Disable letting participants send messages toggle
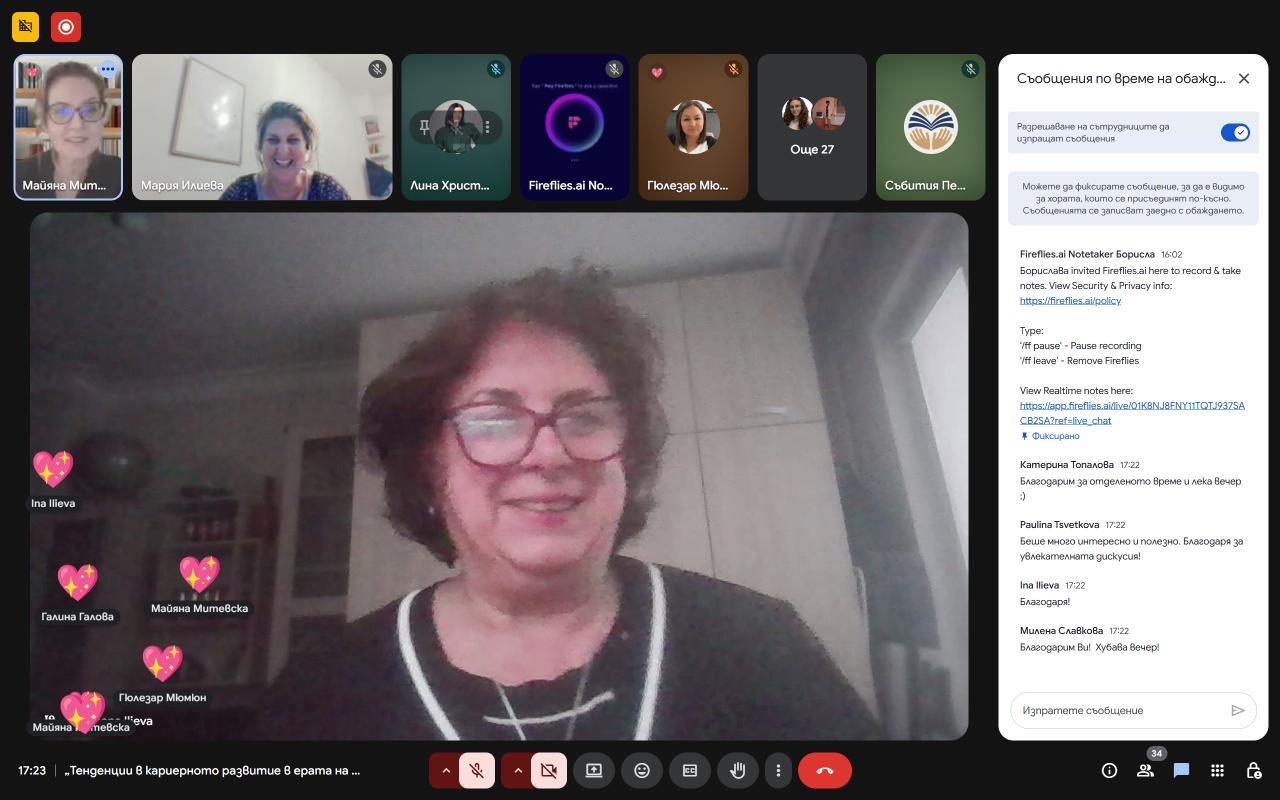The height and width of the screenshot is (800, 1280). click(x=1235, y=133)
